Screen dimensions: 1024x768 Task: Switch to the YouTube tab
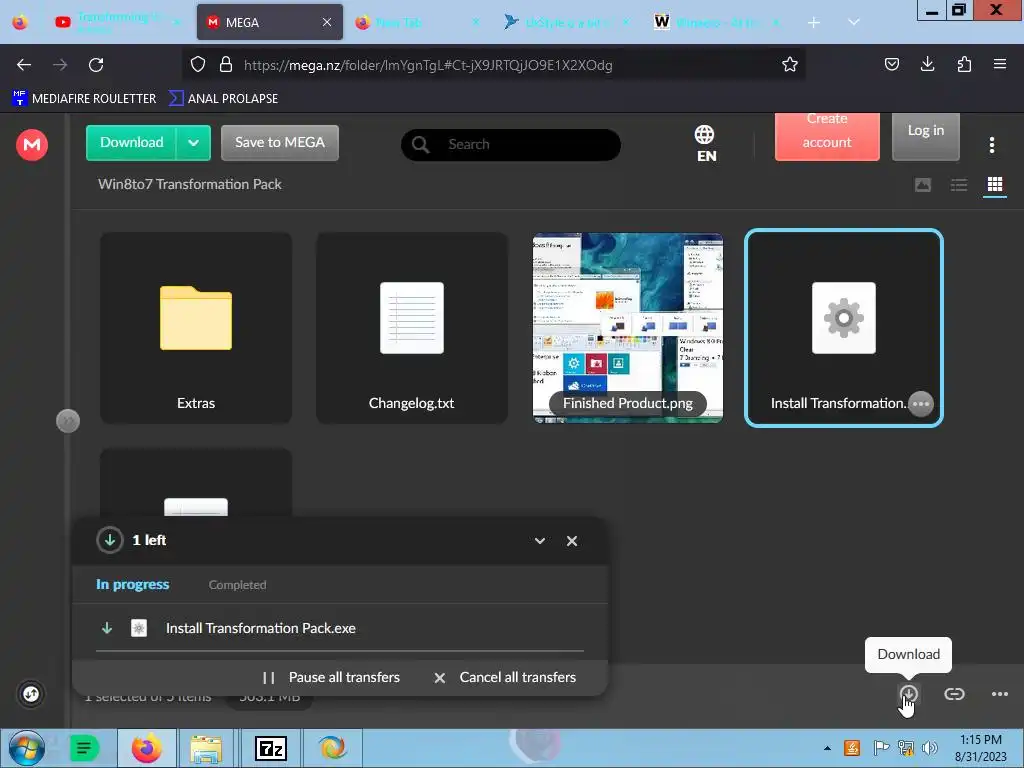tap(118, 22)
